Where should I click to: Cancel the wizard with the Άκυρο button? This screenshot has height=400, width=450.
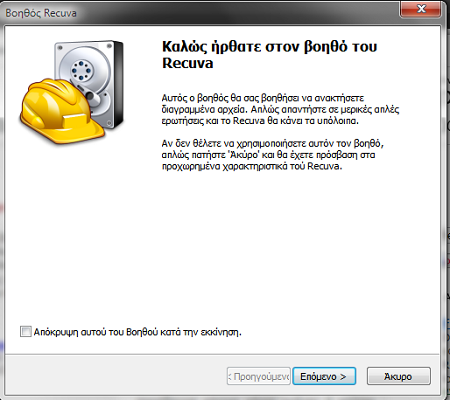click(x=398, y=376)
